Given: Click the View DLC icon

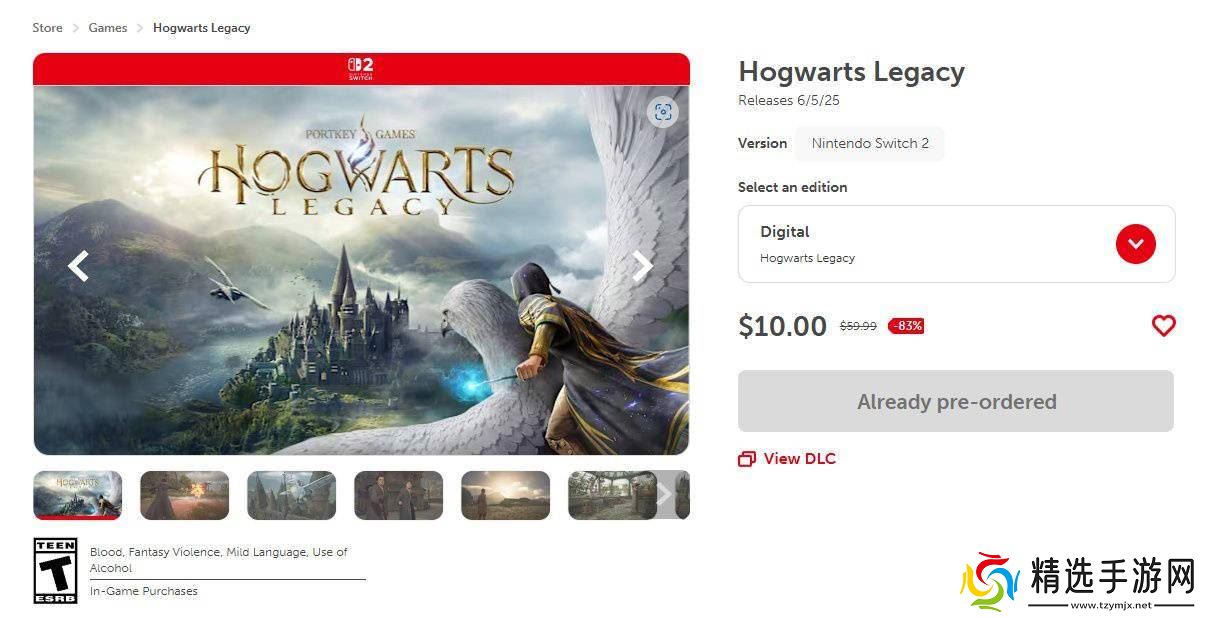Looking at the screenshot, I should point(746,459).
